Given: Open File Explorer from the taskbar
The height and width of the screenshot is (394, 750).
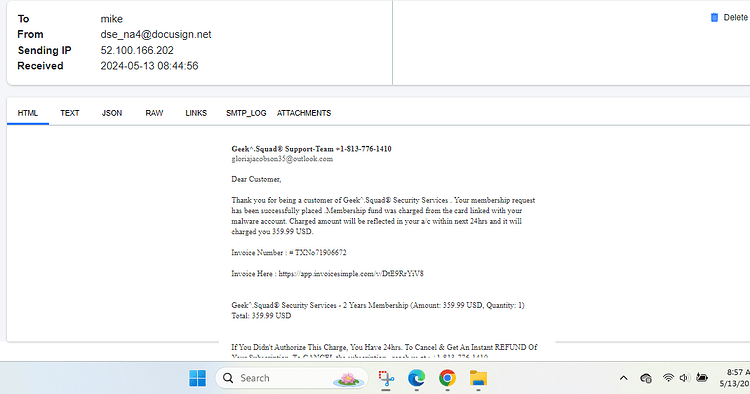Looking at the screenshot, I should click(478, 378).
